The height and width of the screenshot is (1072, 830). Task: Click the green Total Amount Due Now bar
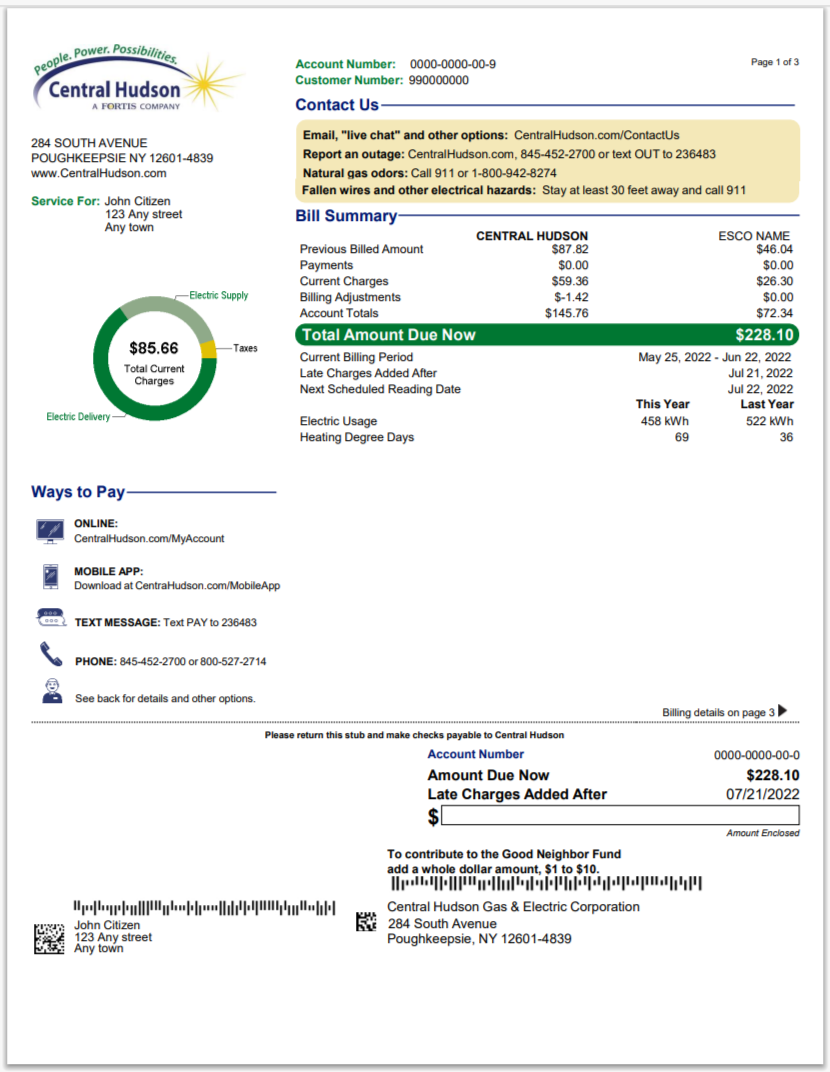pyautogui.click(x=547, y=335)
